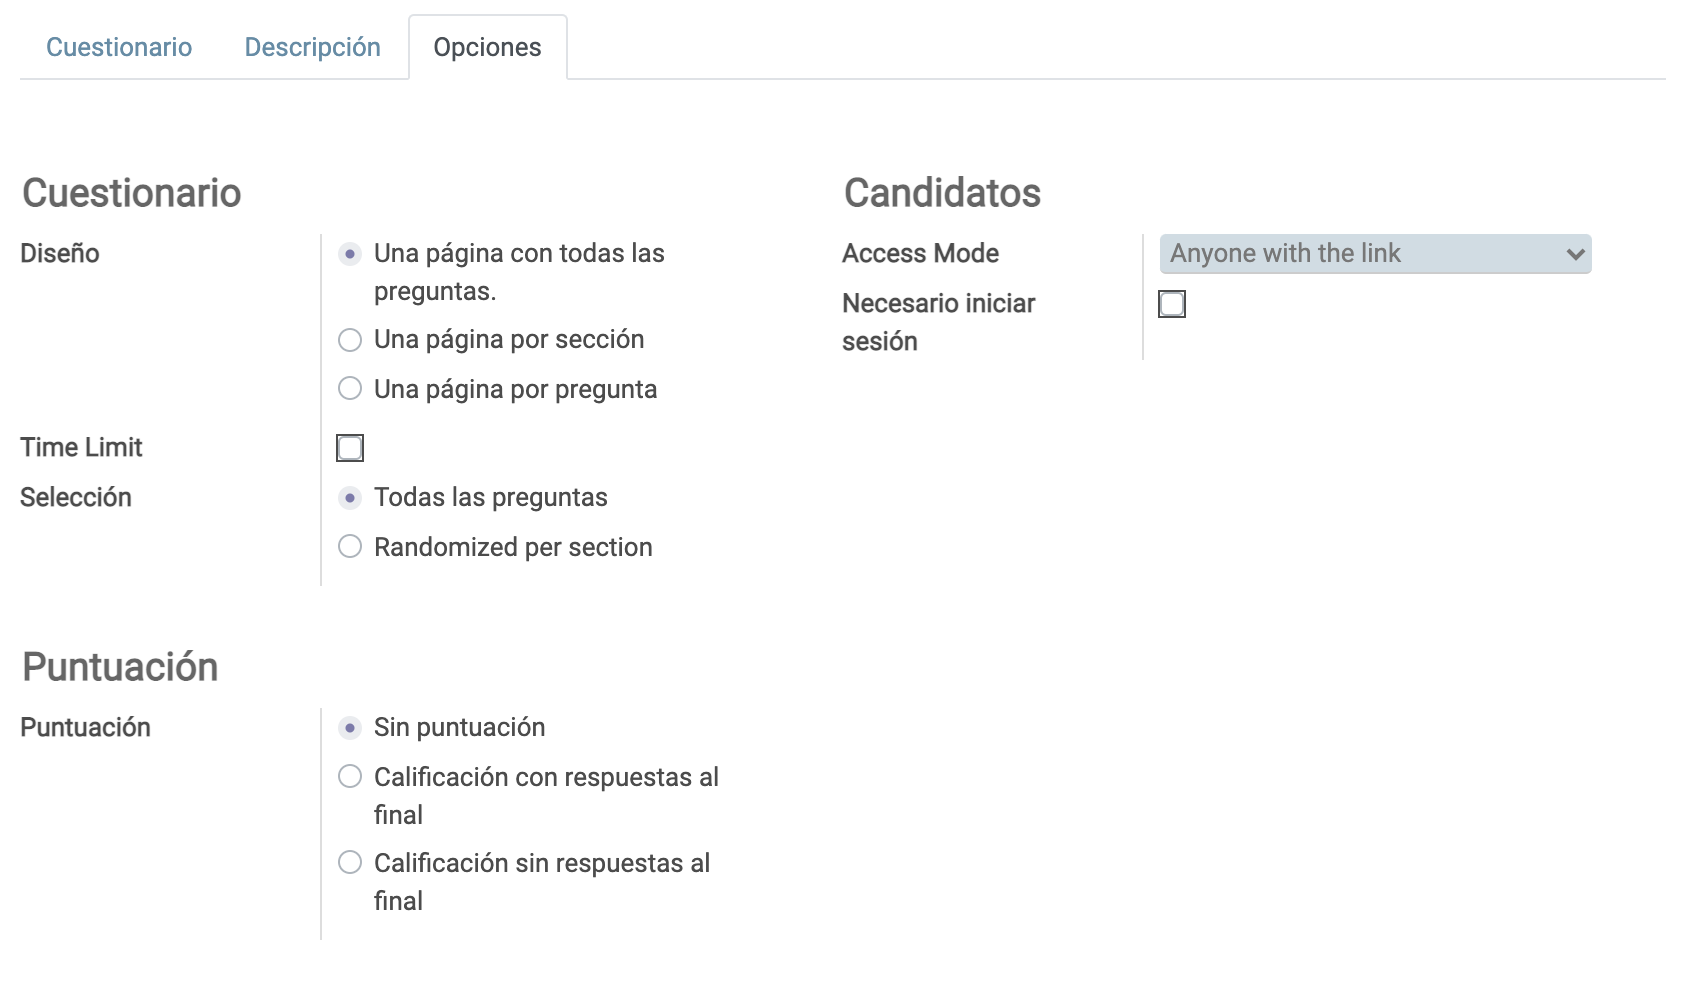The image size is (1696, 1006).
Task: Click the Access Mode field label
Action: [x=920, y=253]
